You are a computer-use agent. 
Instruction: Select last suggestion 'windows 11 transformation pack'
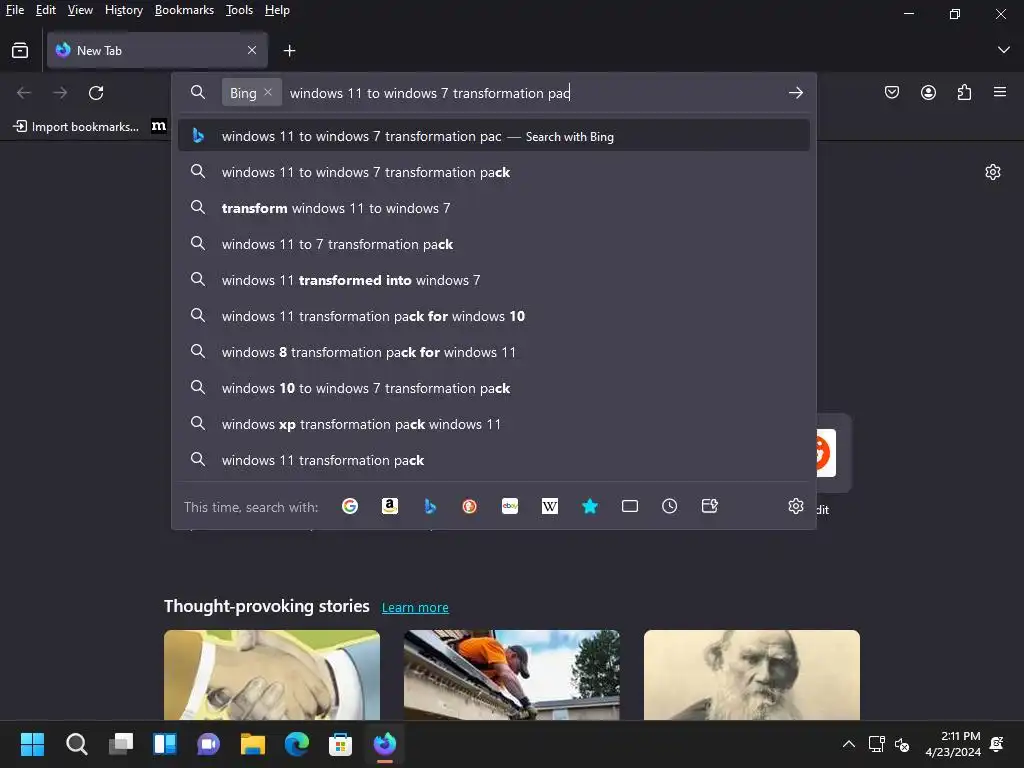[494, 460]
